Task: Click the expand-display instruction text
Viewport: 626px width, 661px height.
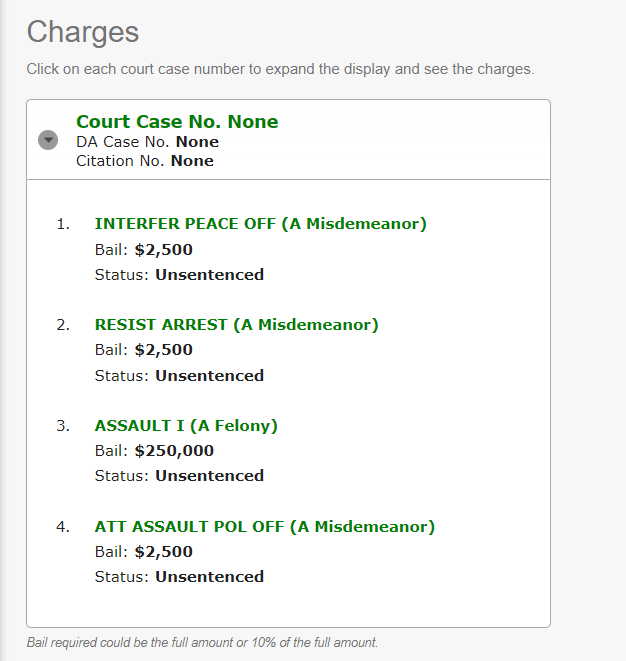Action: click(x=280, y=70)
